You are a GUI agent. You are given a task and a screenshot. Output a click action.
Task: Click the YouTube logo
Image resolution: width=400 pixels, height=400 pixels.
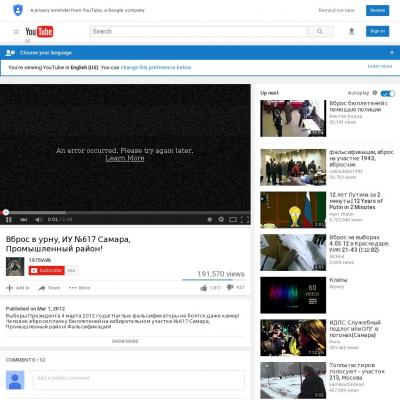coord(39,32)
